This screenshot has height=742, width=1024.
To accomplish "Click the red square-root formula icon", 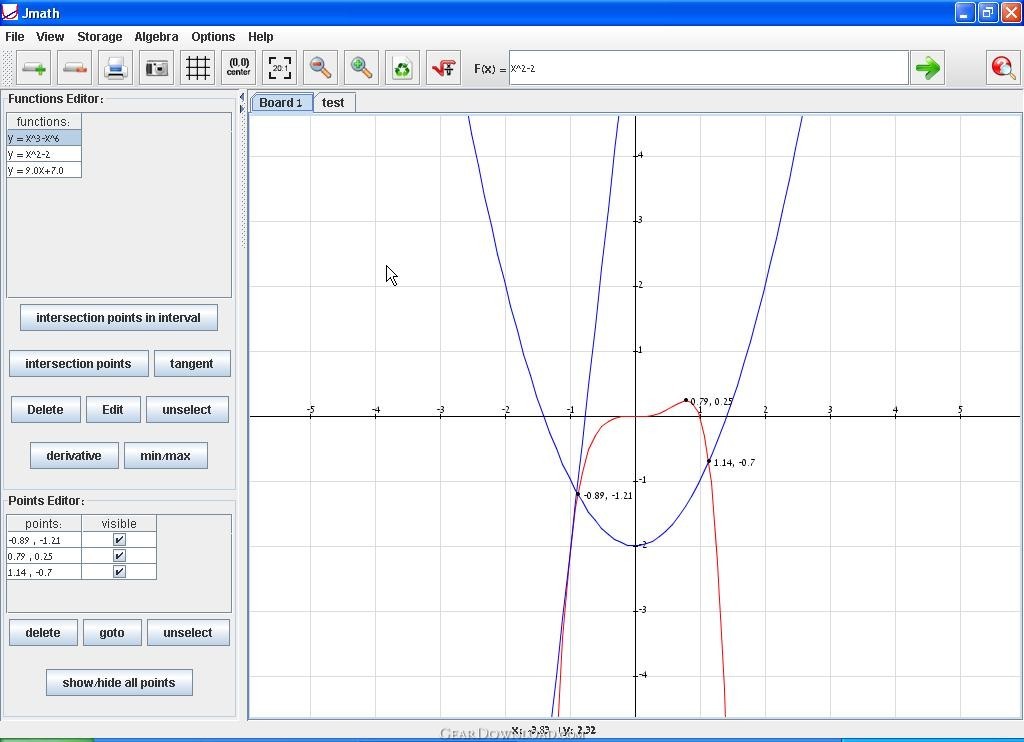I will click(x=443, y=68).
